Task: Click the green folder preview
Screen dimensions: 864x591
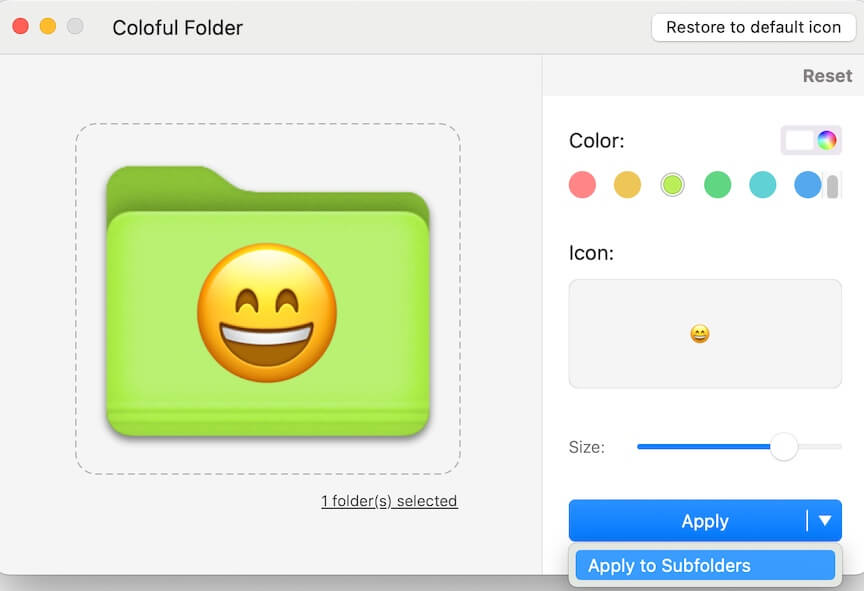Action: tap(270, 300)
